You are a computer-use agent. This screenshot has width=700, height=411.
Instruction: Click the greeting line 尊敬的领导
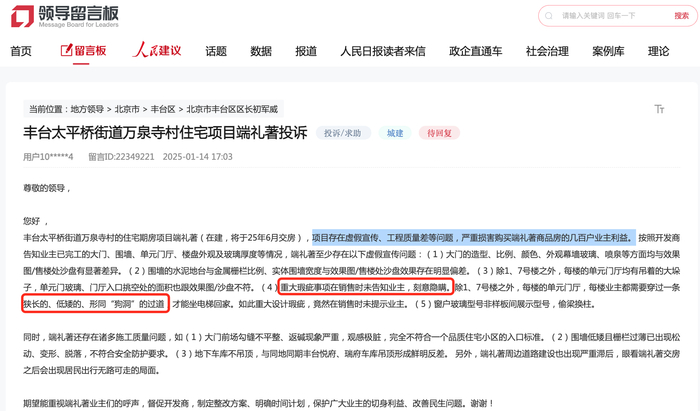tap(47, 188)
